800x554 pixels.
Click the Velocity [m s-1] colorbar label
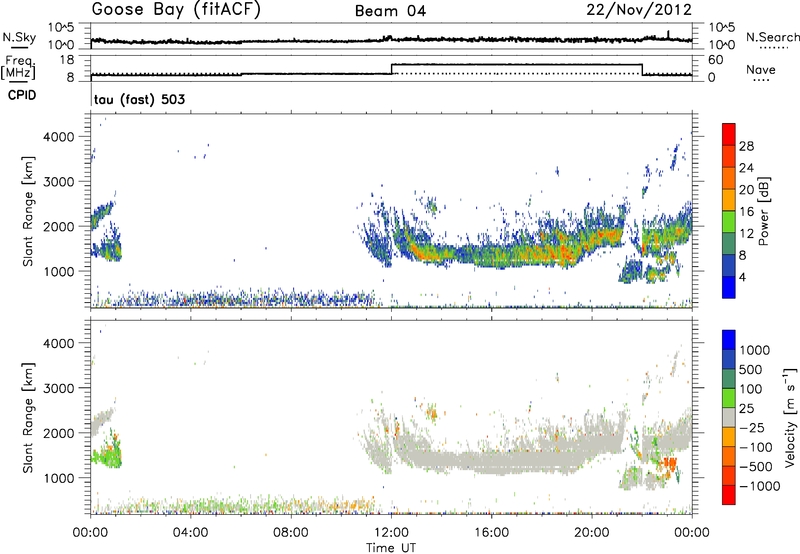pyautogui.click(x=789, y=417)
